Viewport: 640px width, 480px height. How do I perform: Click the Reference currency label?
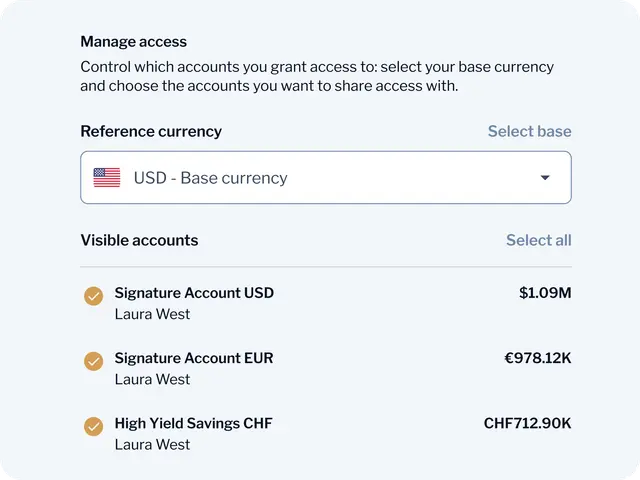click(151, 131)
